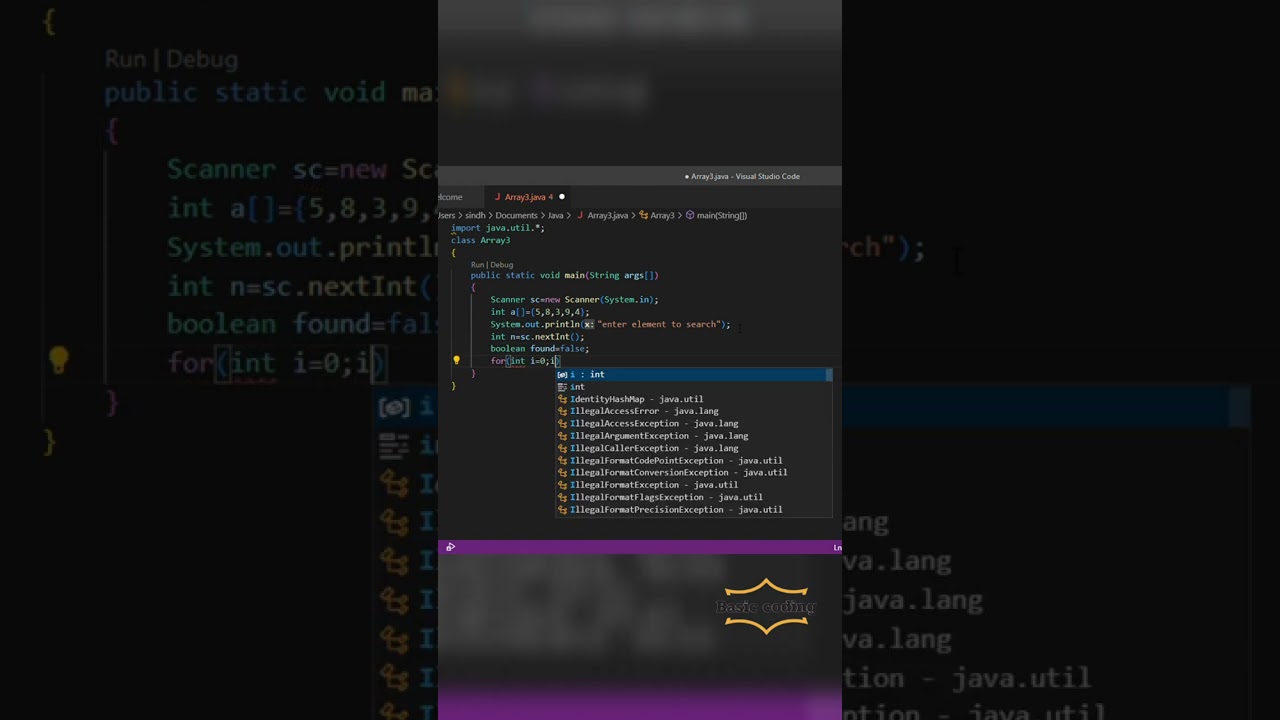Click the class icon next to IllegalAccessError suggestion

click(x=562, y=411)
